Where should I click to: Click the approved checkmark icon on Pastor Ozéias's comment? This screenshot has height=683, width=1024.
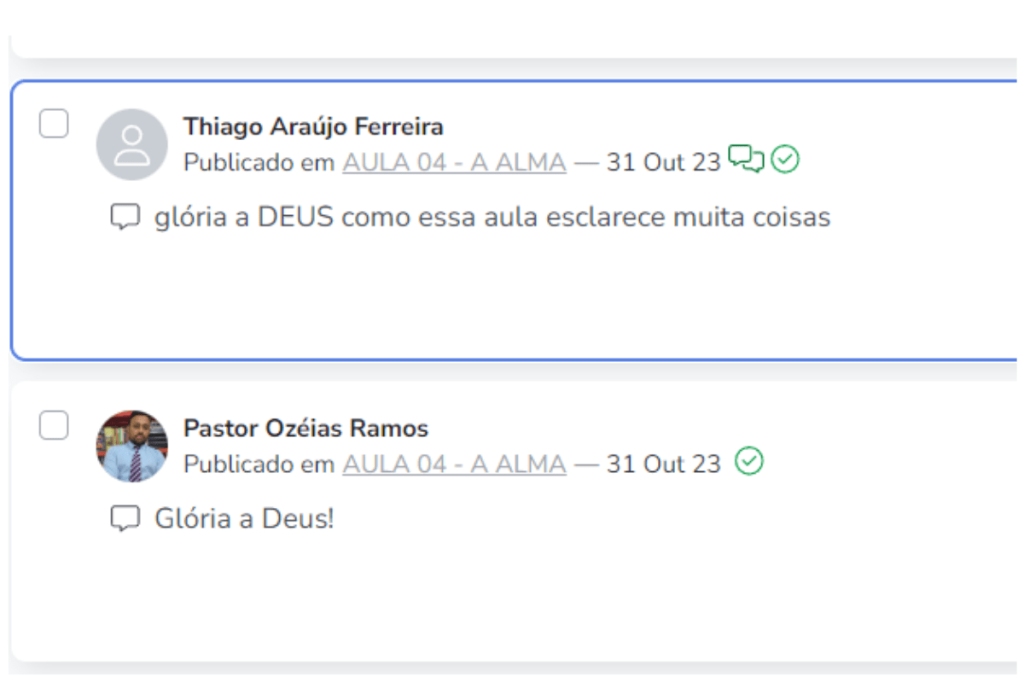749,461
